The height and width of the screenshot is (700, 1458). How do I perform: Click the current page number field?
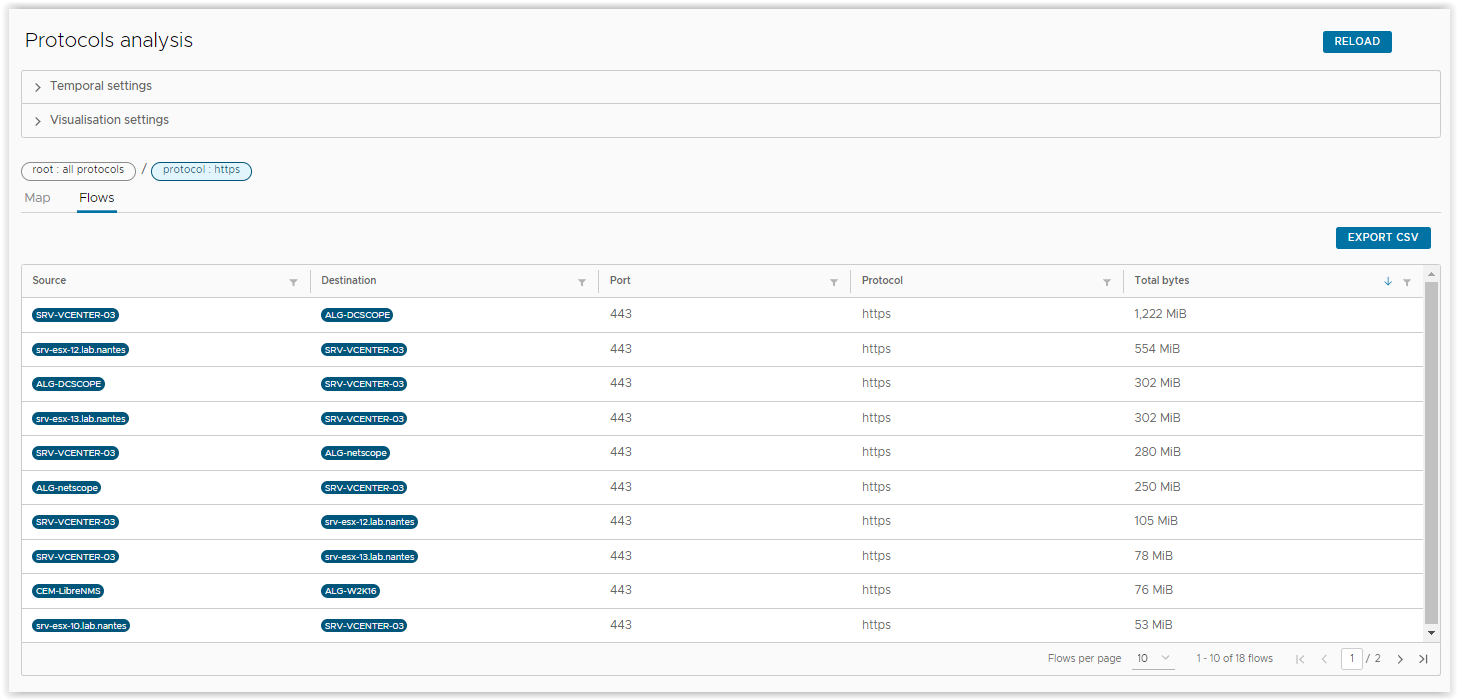(1352, 659)
